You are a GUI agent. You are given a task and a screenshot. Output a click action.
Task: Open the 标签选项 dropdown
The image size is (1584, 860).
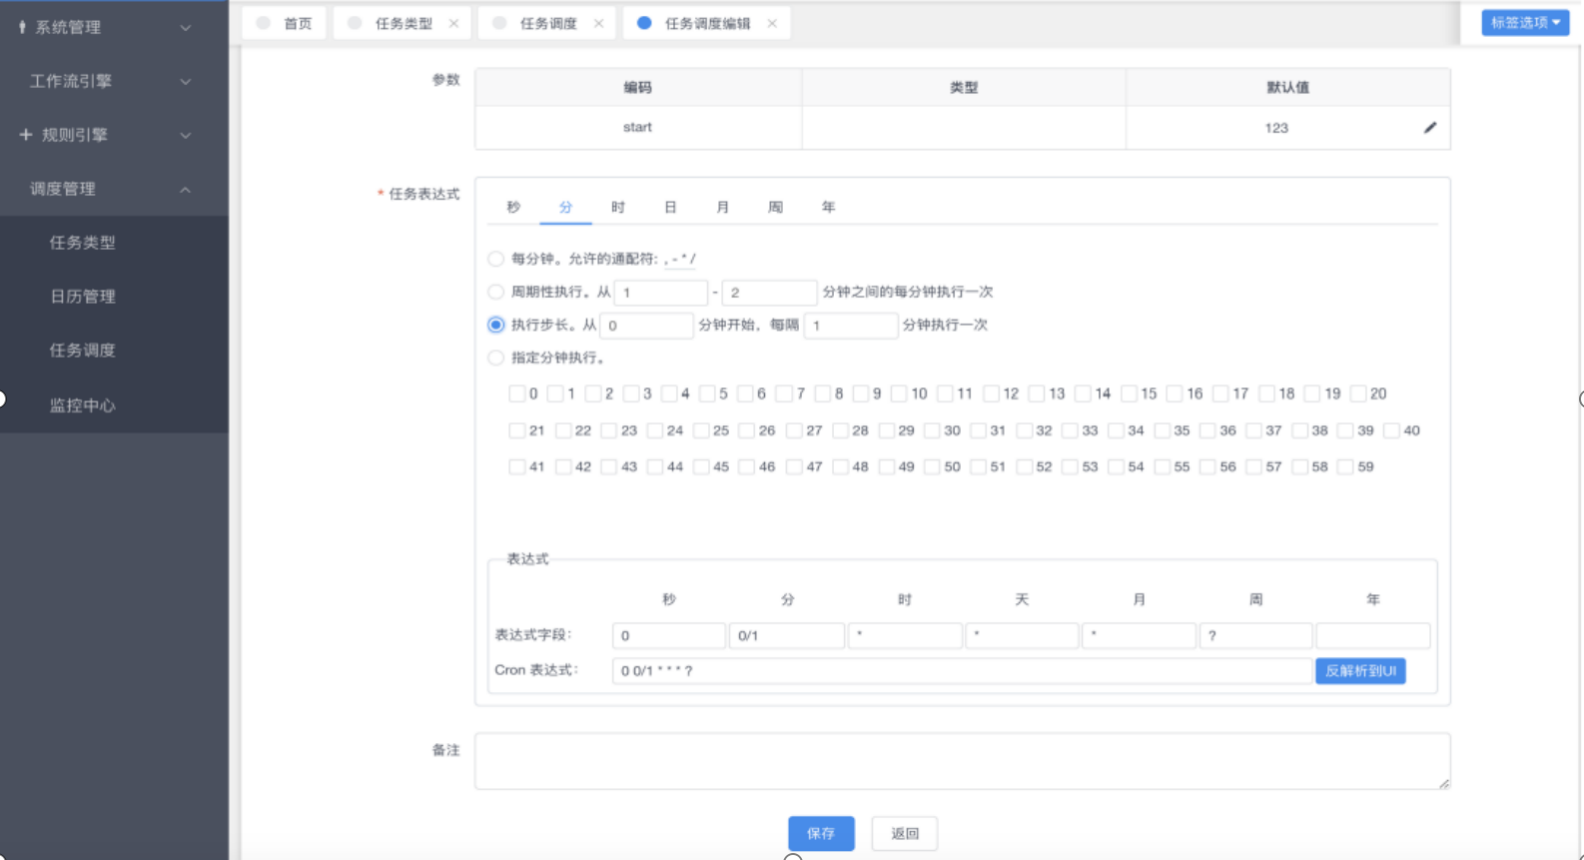(1525, 22)
